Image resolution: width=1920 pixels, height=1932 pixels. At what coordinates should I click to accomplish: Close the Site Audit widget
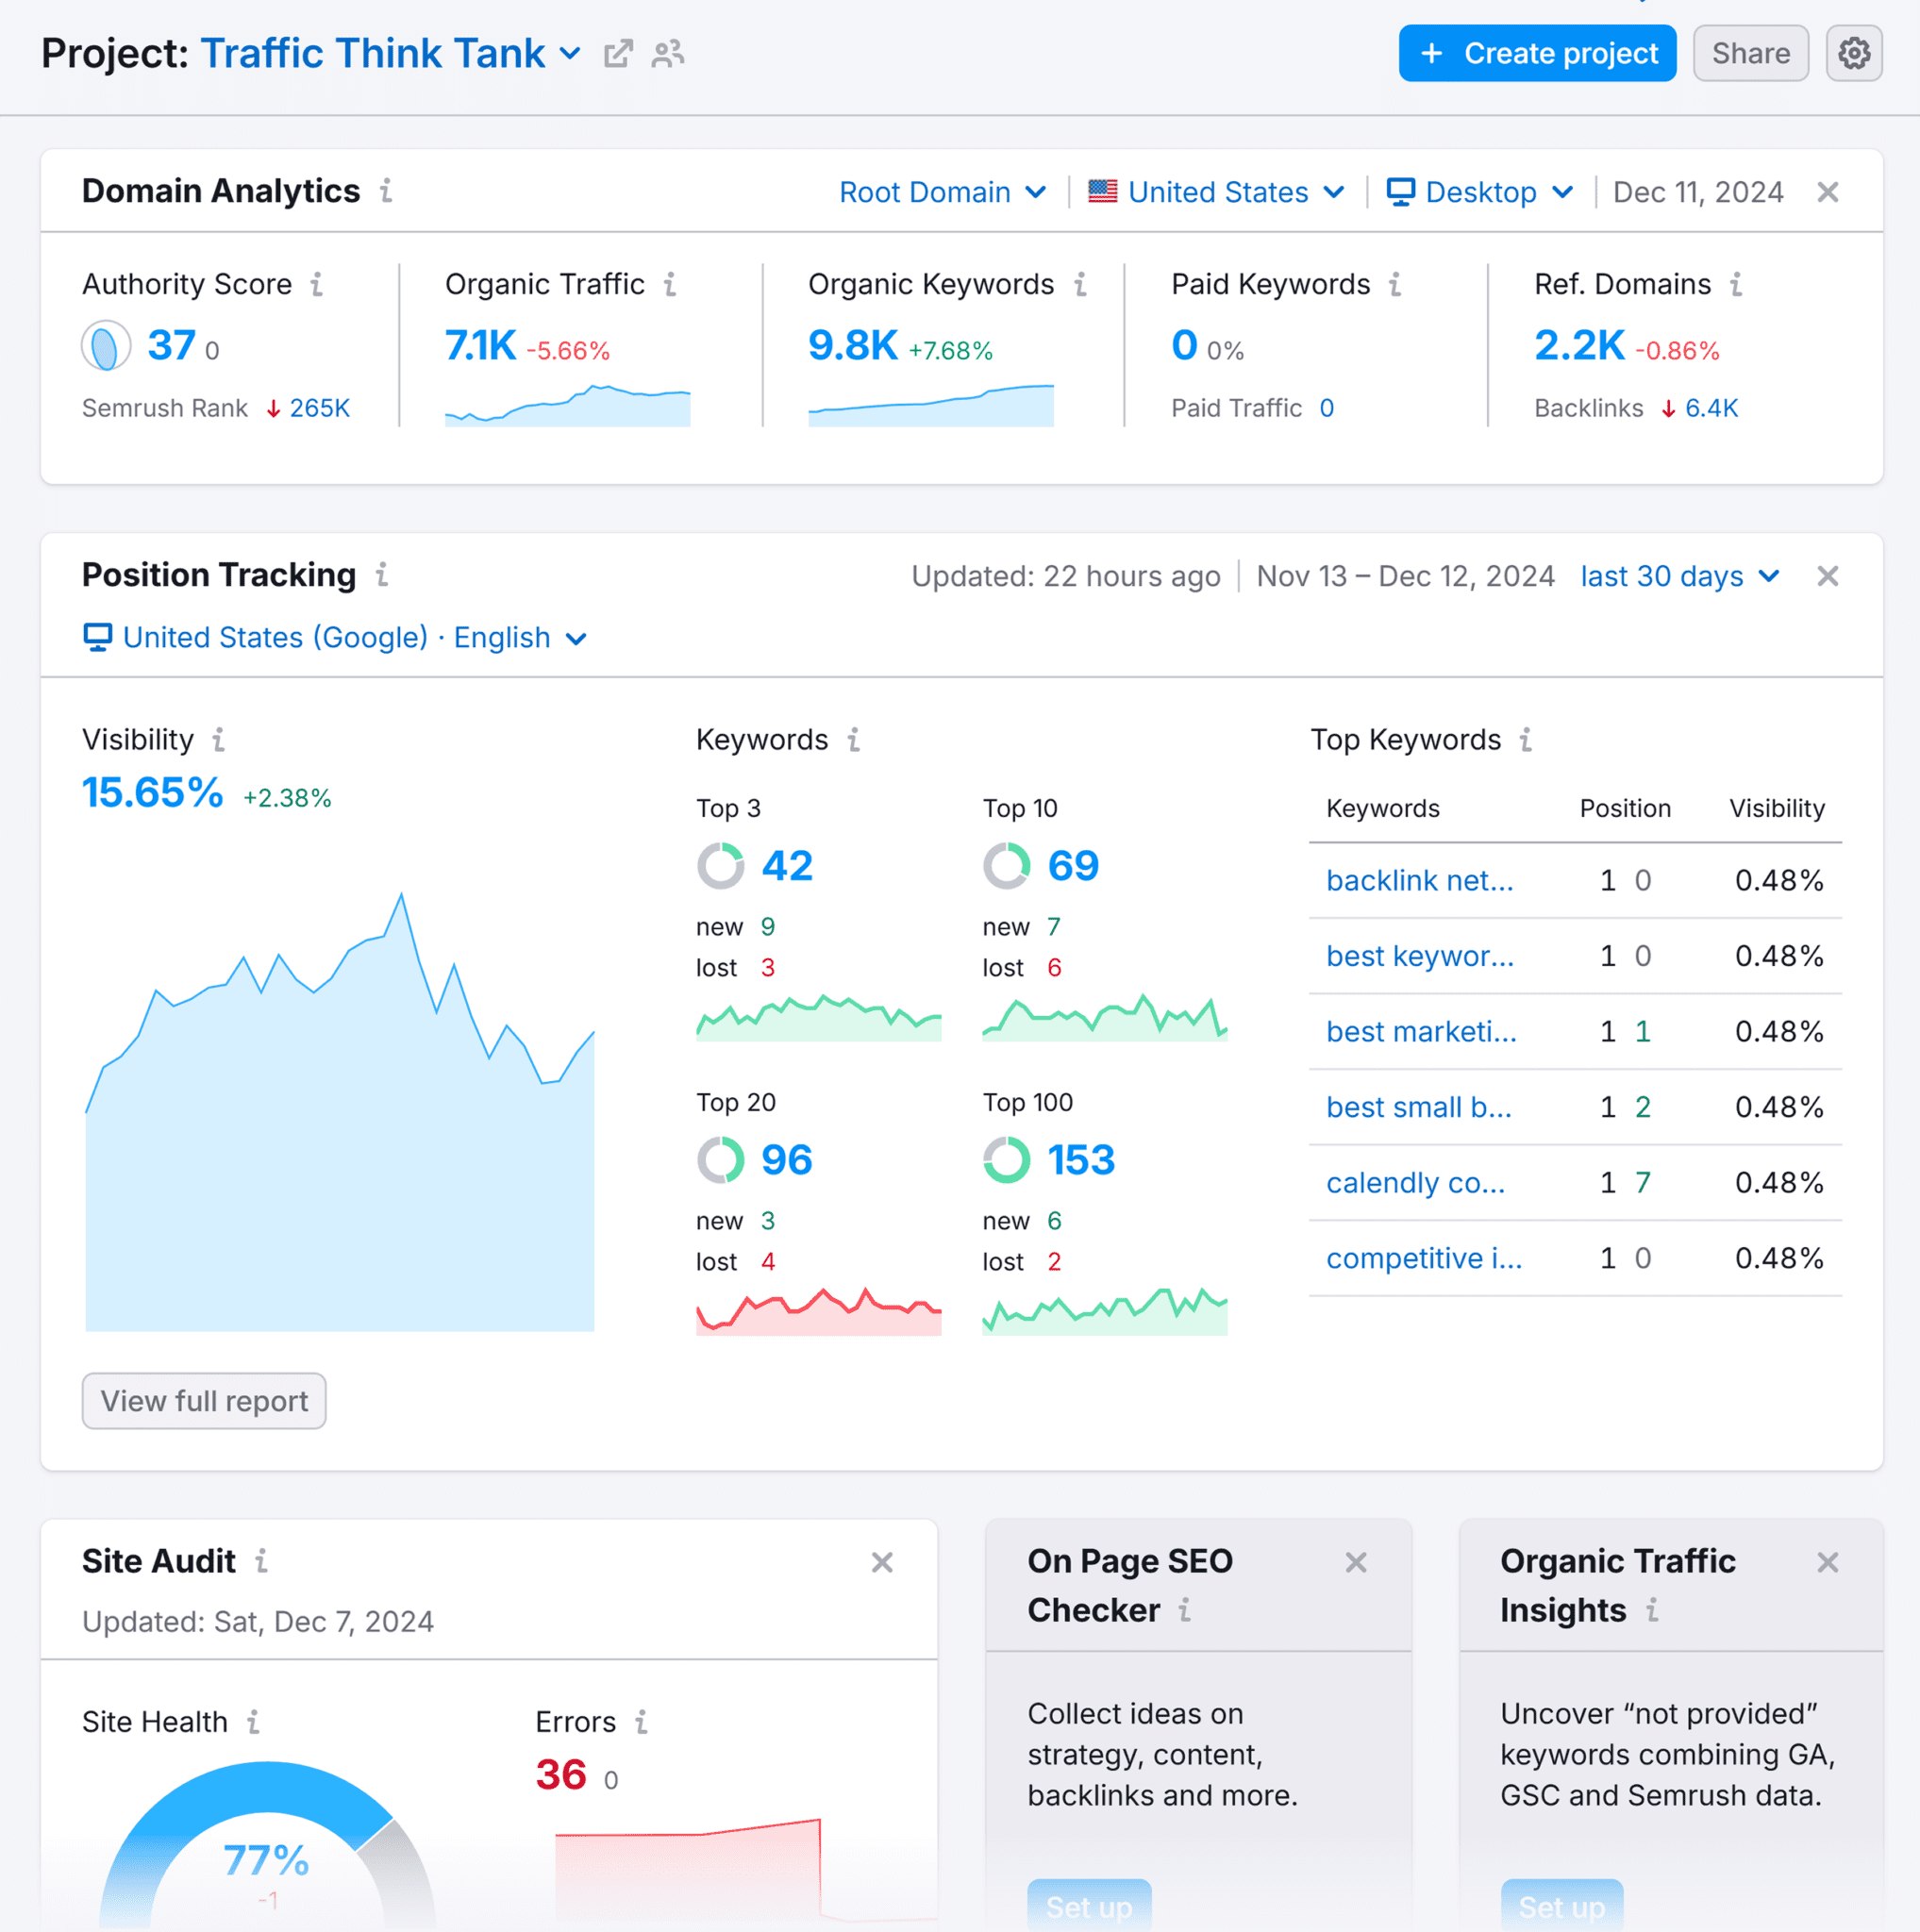[x=881, y=1562]
